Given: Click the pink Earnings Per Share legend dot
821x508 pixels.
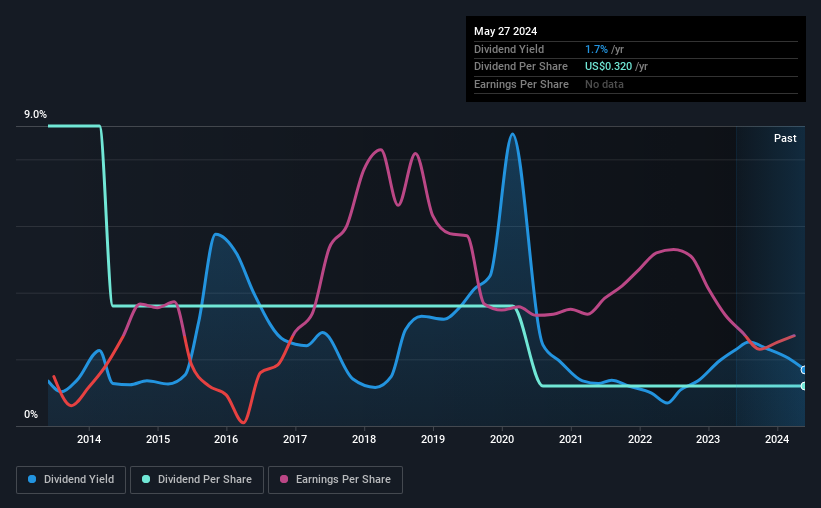Looking at the screenshot, I should tap(284, 479).
